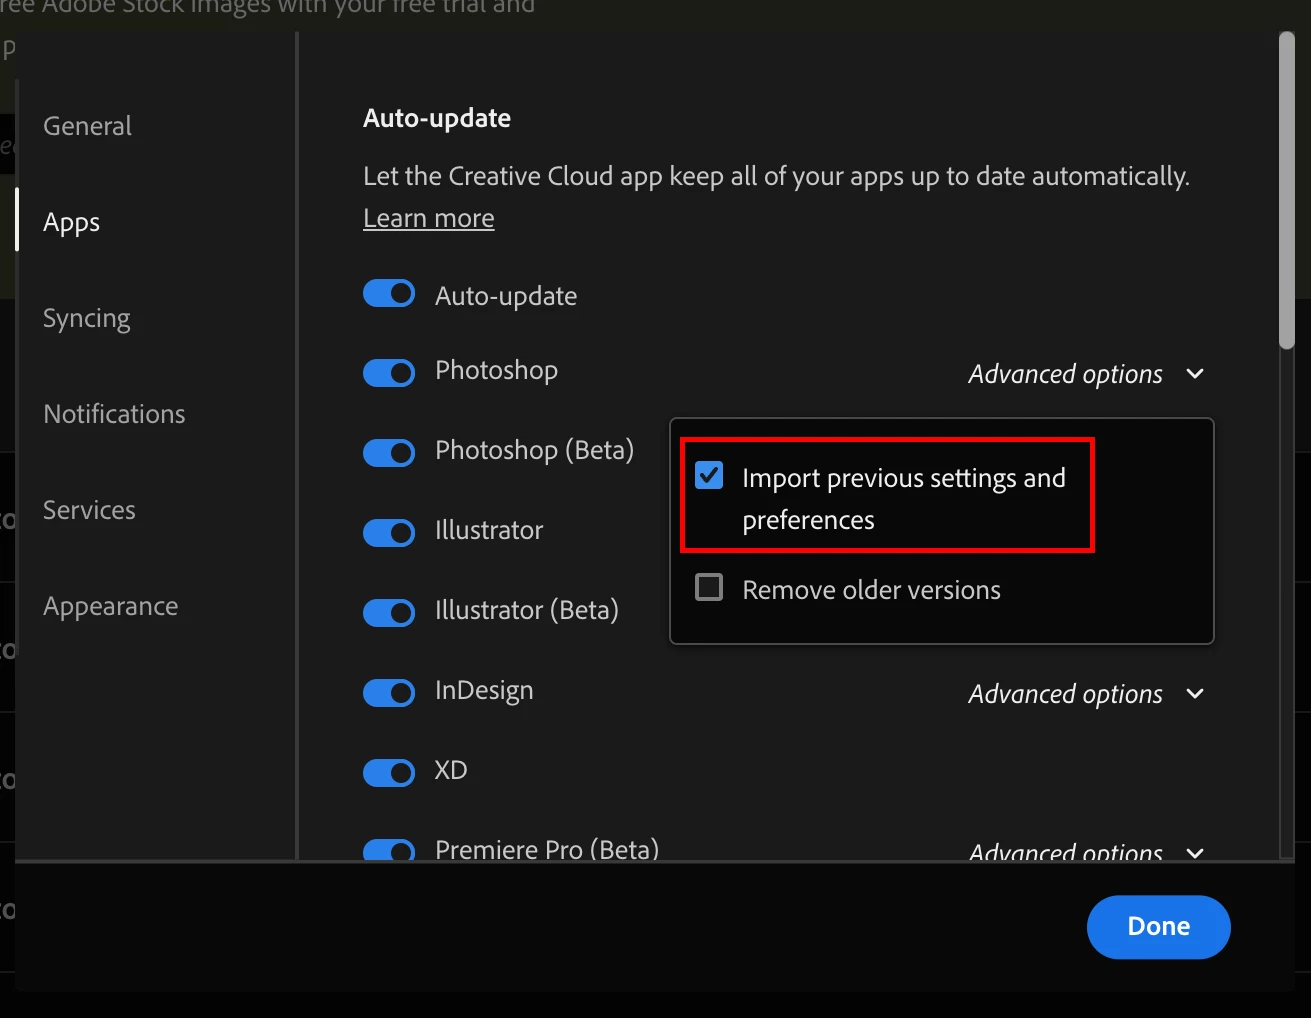Expand Advanced options for InDesign
The height and width of the screenshot is (1018, 1311).
pos(1086,694)
